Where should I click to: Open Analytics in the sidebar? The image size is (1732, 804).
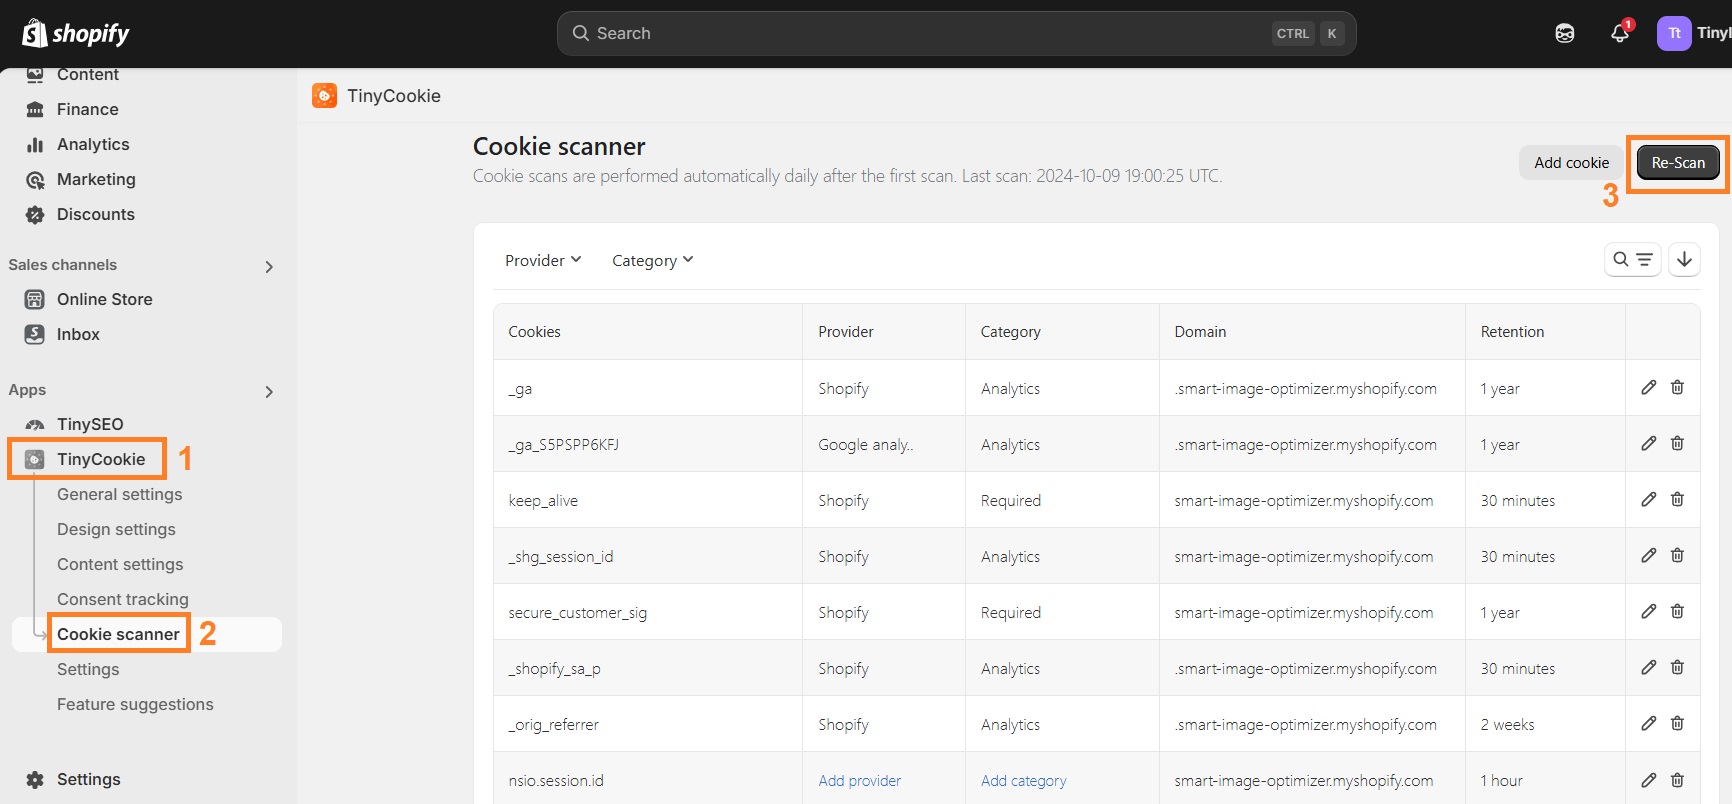(93, 144)
